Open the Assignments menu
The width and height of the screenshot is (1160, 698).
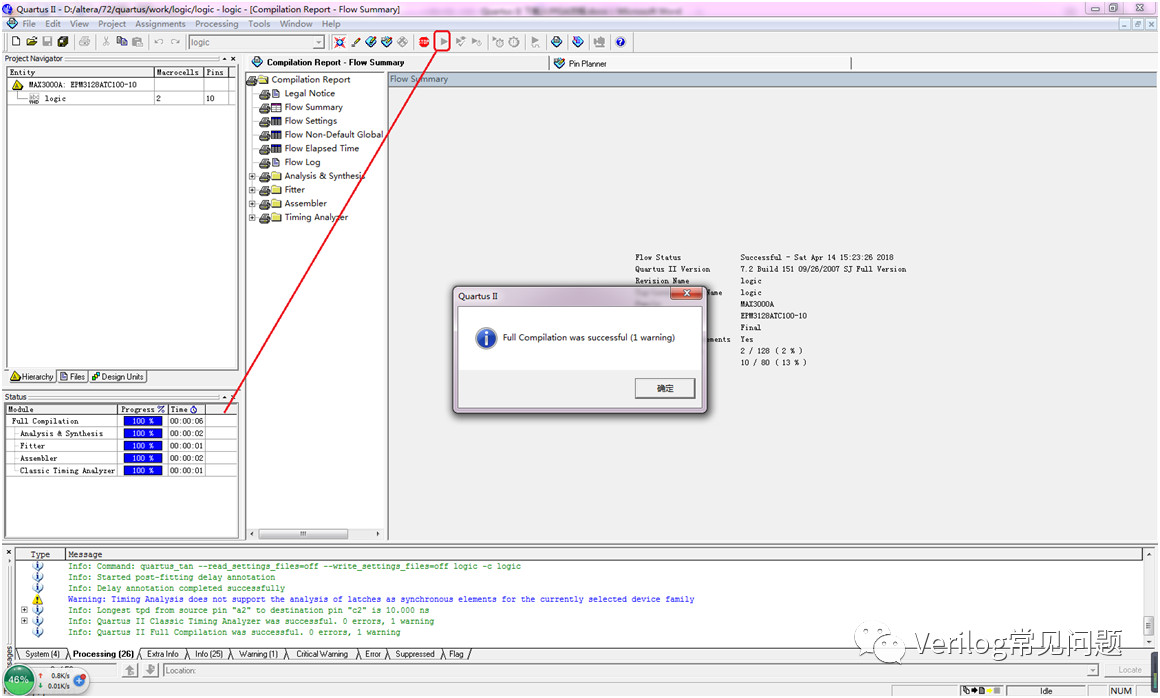(160, 24)
